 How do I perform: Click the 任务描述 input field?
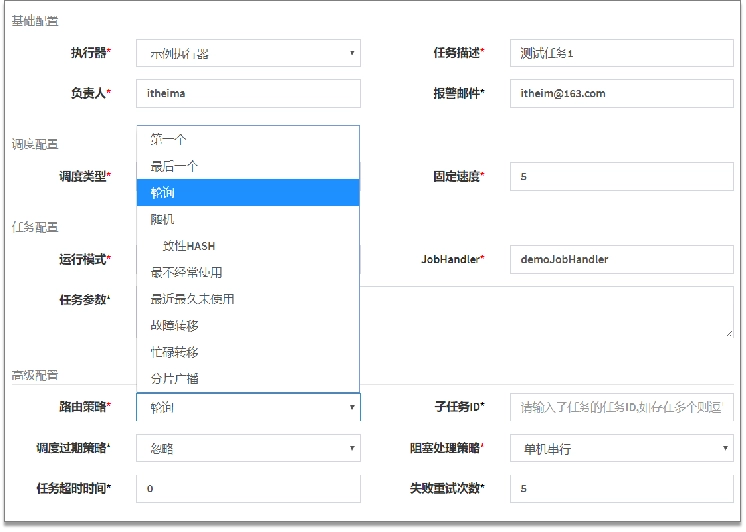pos(621,53)
